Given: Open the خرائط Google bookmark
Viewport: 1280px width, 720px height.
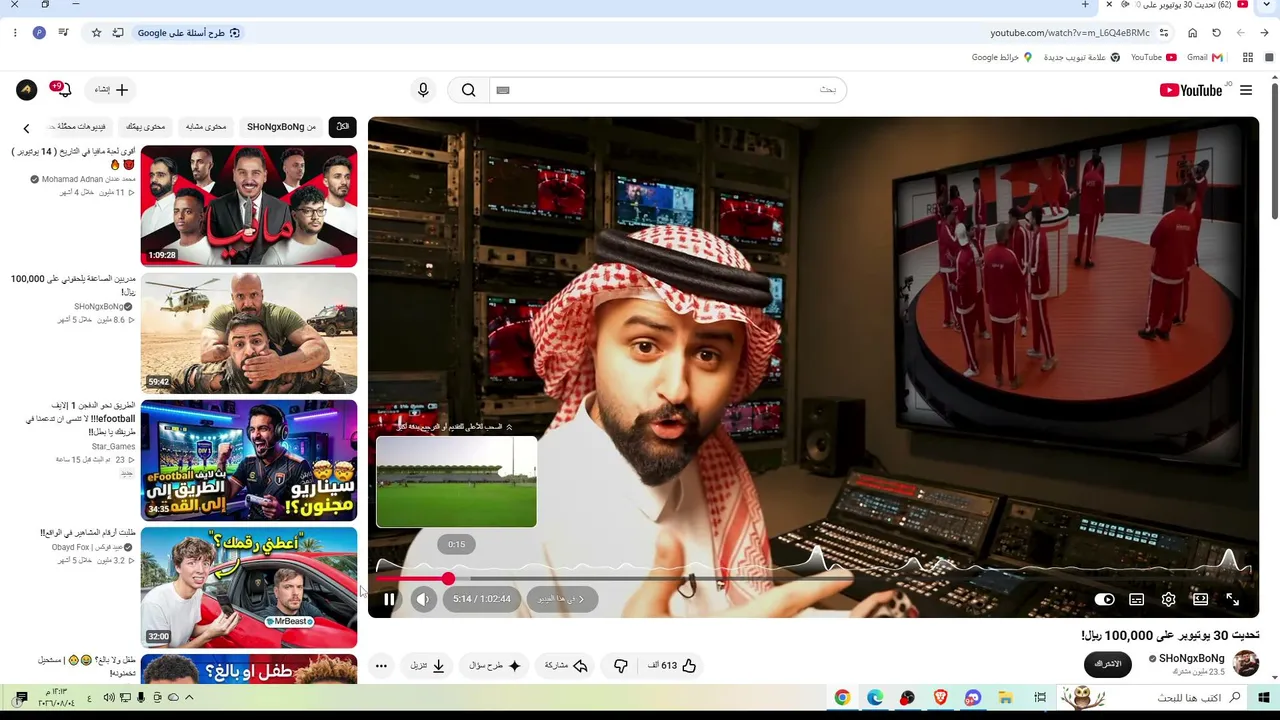Looking at the screenshot, I should [x=1002, y=58].
